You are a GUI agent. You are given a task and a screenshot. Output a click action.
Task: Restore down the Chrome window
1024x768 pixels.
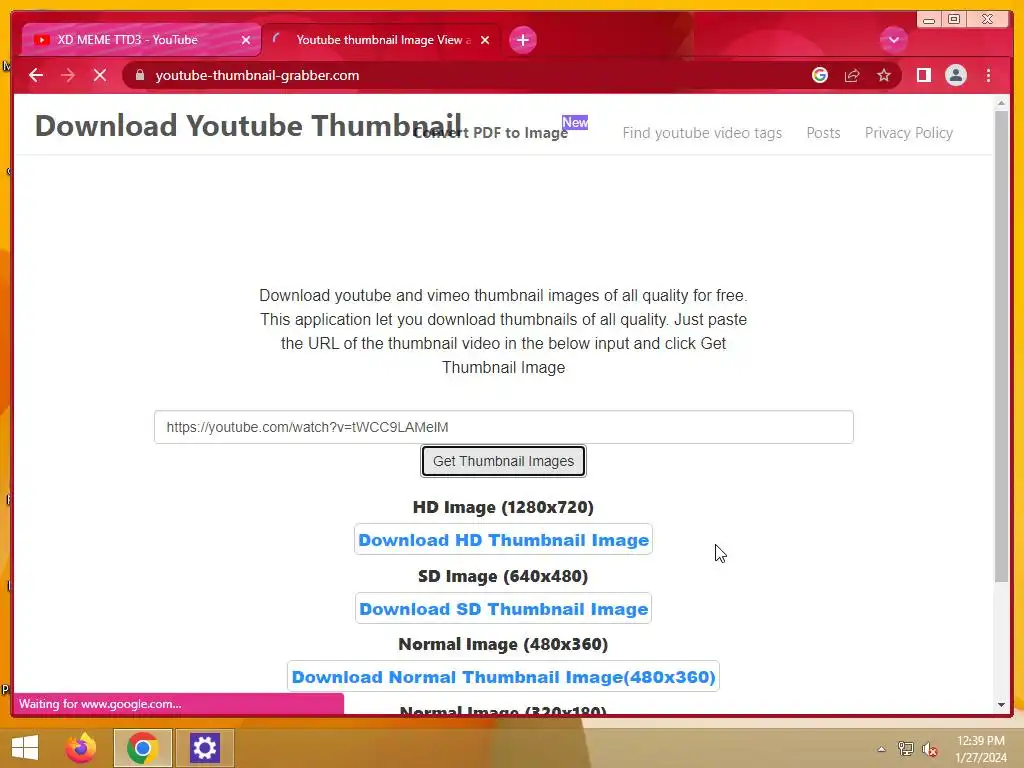953,20
